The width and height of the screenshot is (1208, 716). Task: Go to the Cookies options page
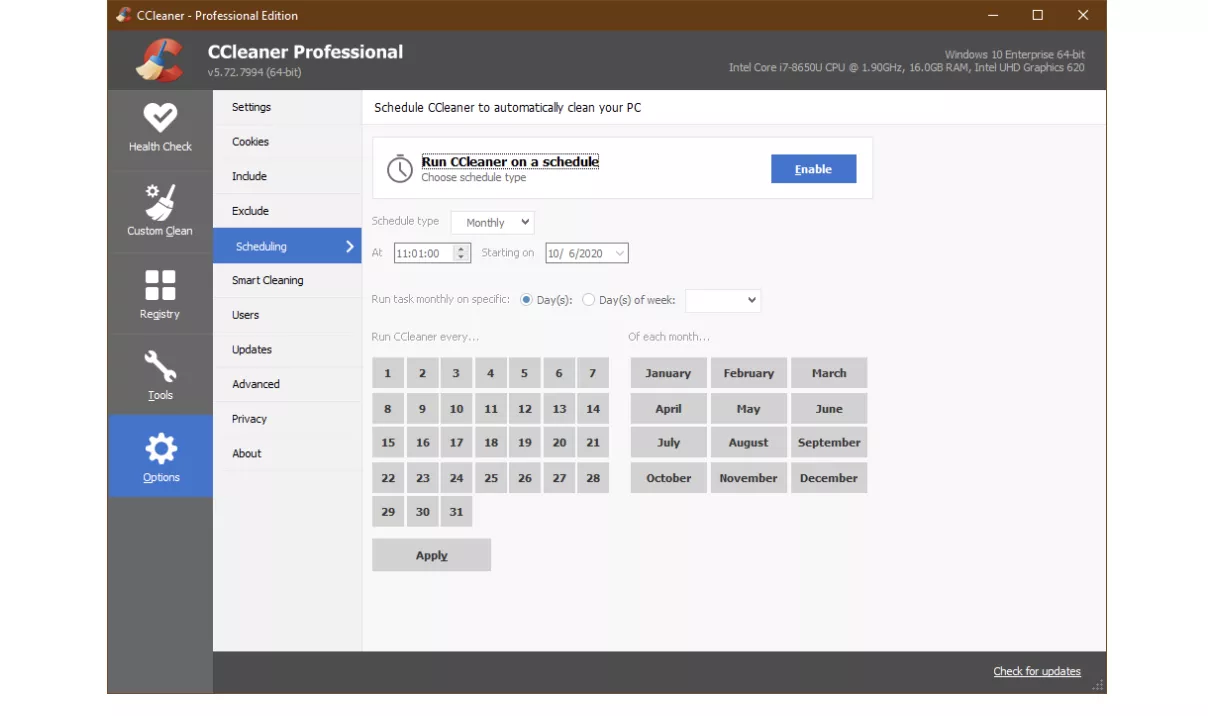coord(250,142)
